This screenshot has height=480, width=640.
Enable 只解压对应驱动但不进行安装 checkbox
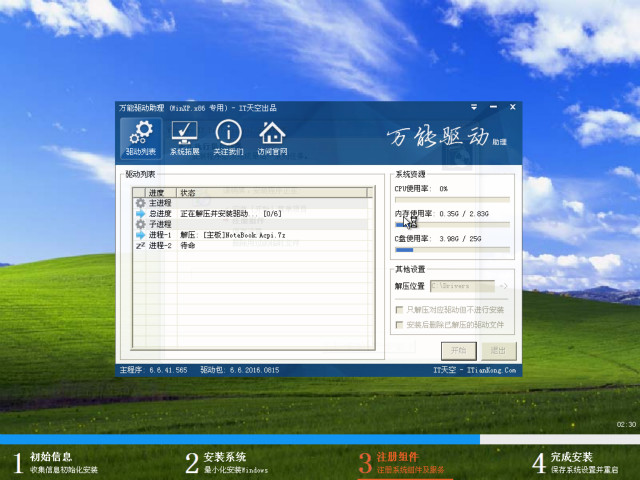[400, 311]
